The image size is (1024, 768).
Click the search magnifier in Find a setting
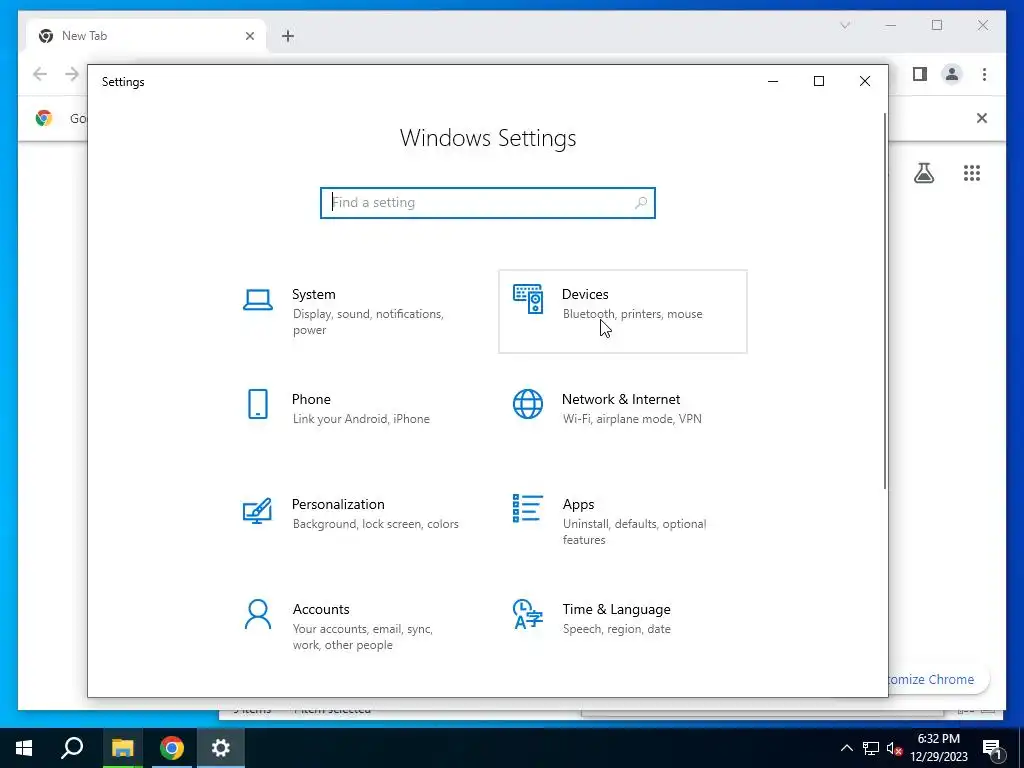(x=641, y=203)
